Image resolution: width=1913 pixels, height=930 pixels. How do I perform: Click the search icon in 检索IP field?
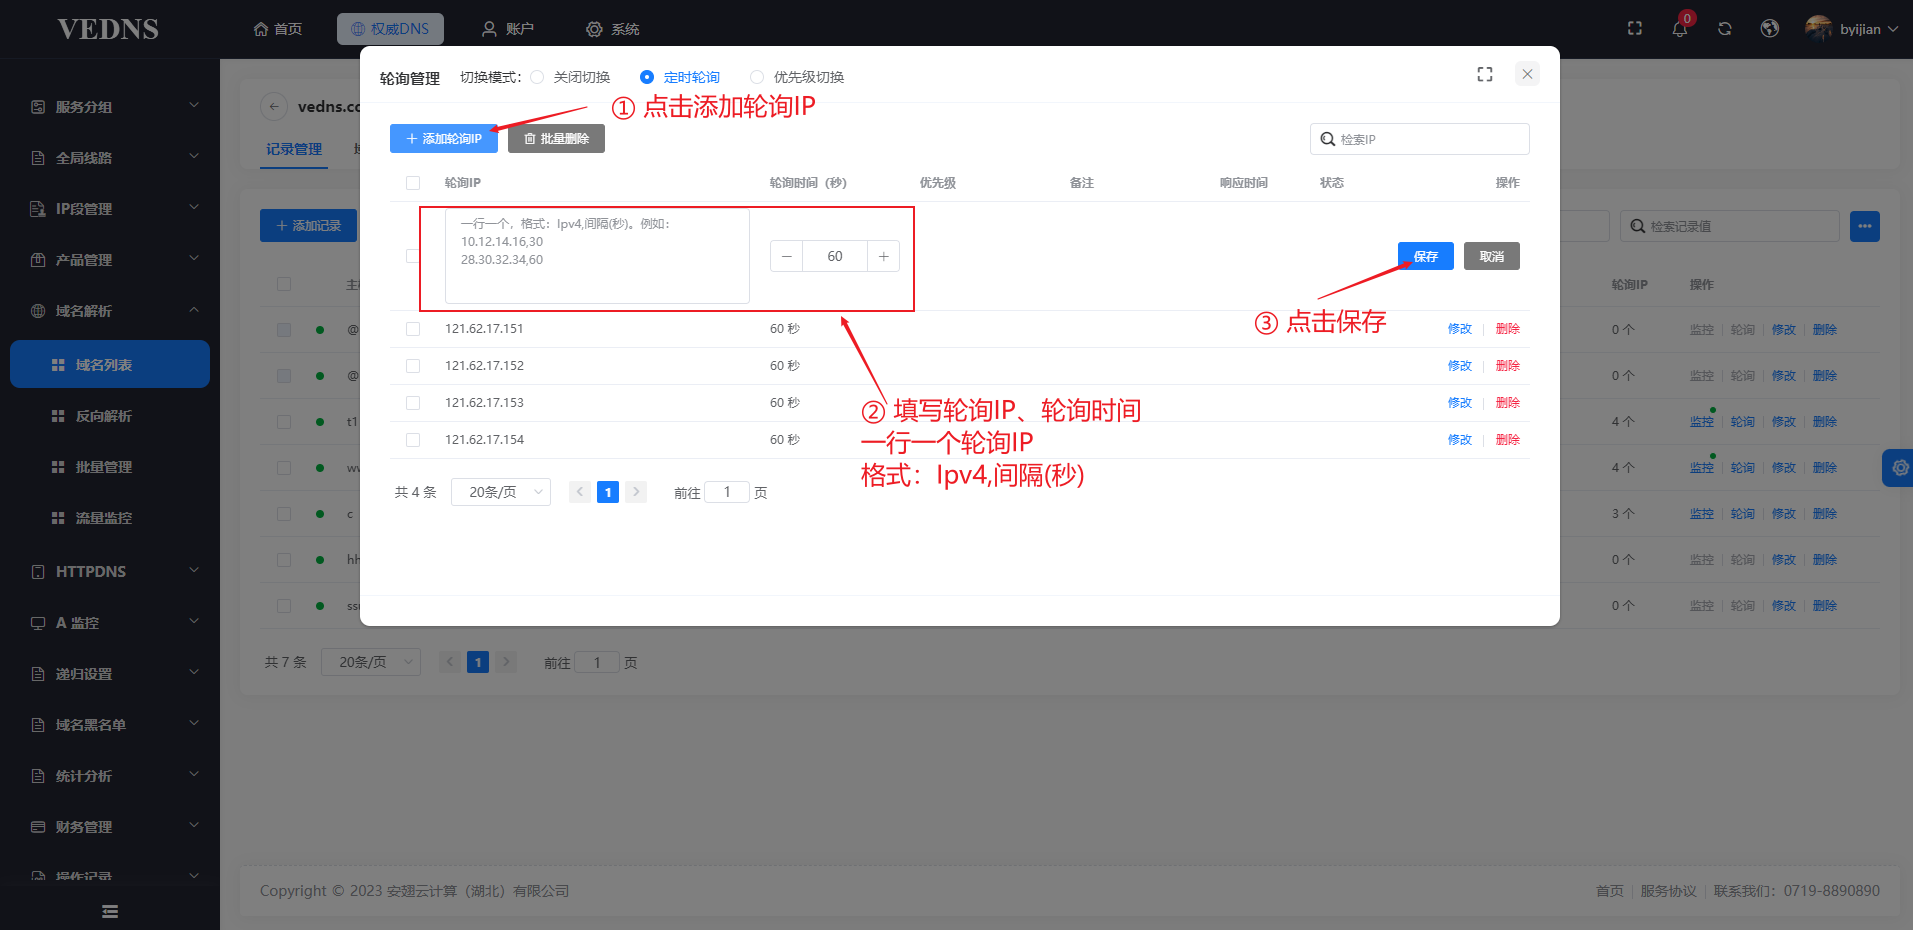coord(1327,139)
